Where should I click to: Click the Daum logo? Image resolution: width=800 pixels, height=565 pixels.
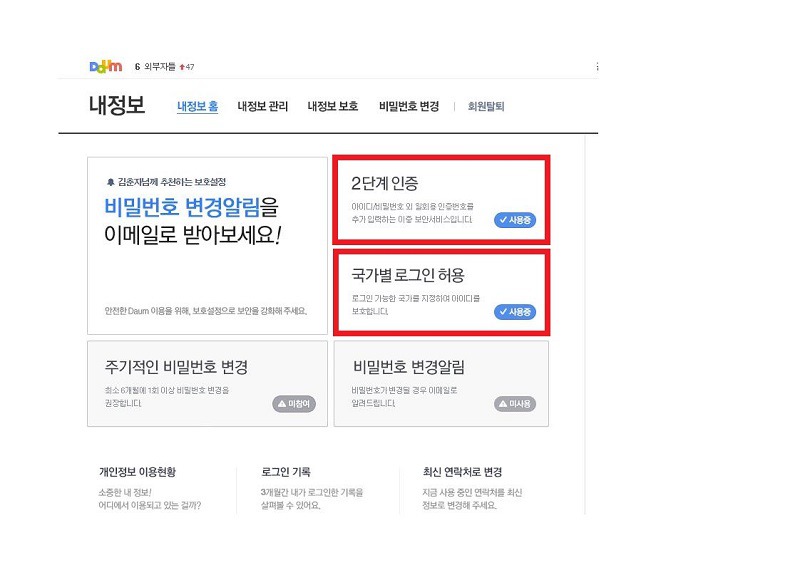pyautogui.click(x=106, y=66)
